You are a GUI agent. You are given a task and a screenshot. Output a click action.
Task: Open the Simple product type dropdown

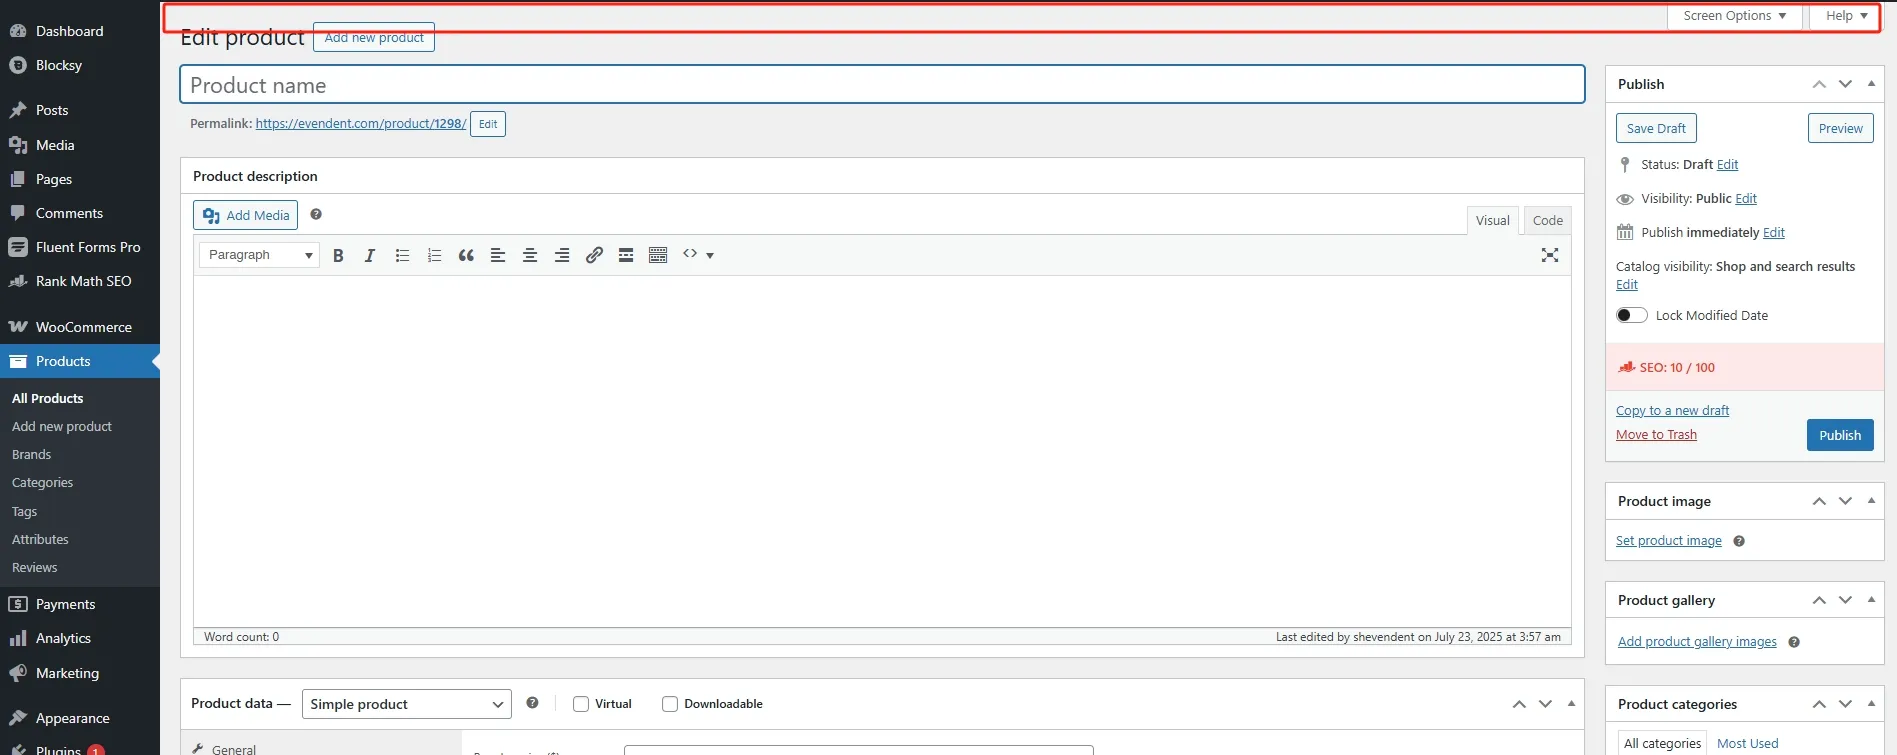click(406, 704)
